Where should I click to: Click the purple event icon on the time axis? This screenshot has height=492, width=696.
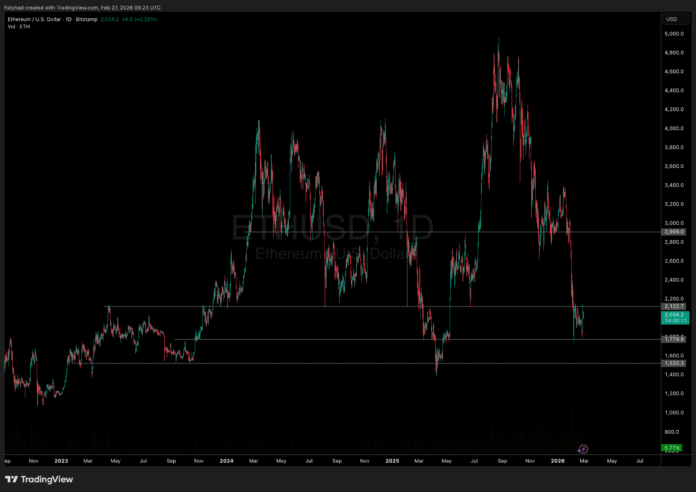tap(583, 449)
